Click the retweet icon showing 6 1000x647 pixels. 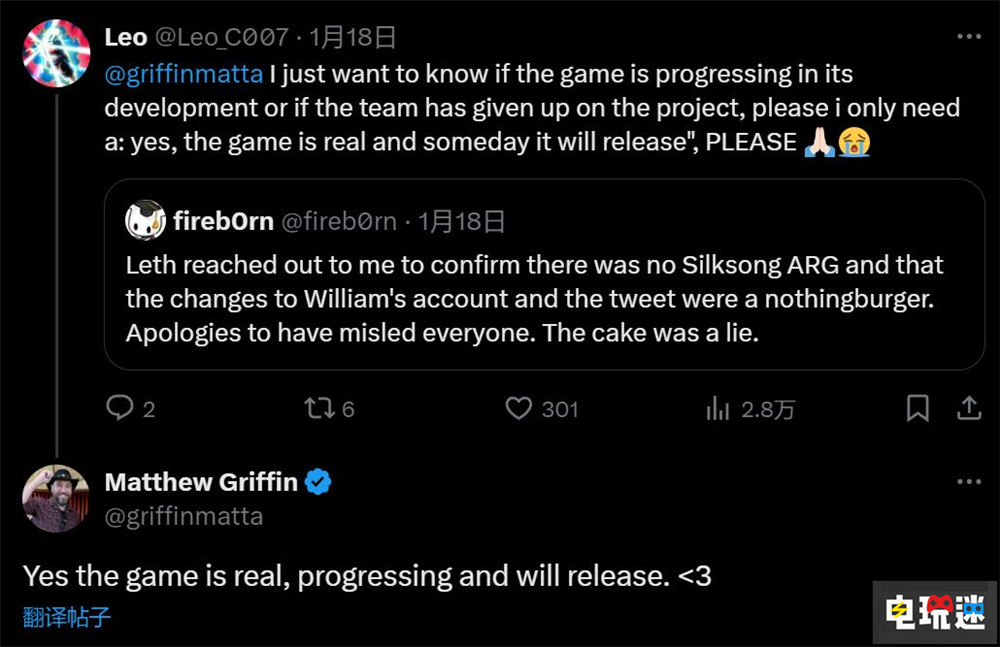pyautogui.click(x=319, y=408)
